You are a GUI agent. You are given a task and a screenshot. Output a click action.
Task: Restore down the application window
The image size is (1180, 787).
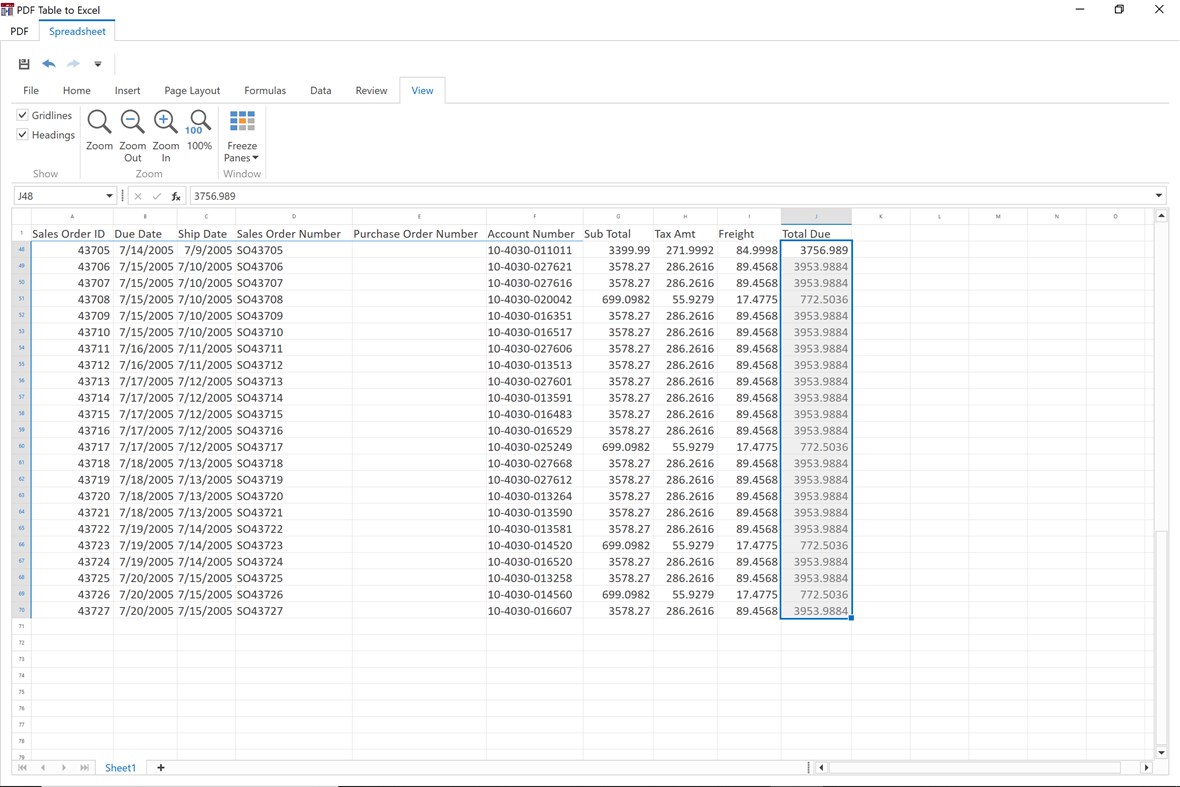pos(1119,9)
